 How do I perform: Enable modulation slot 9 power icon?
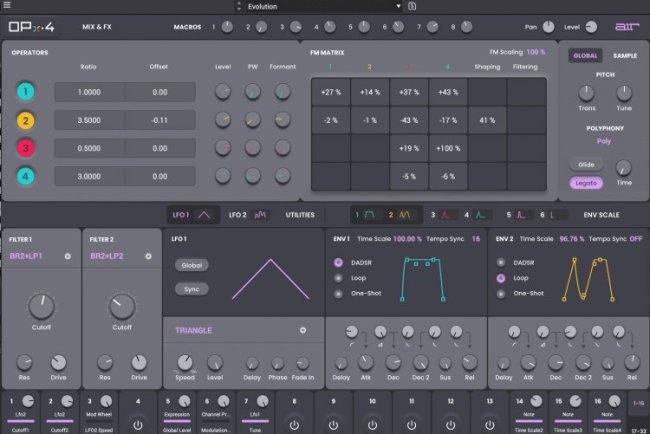pyautogui.click(x=333, y=425)
